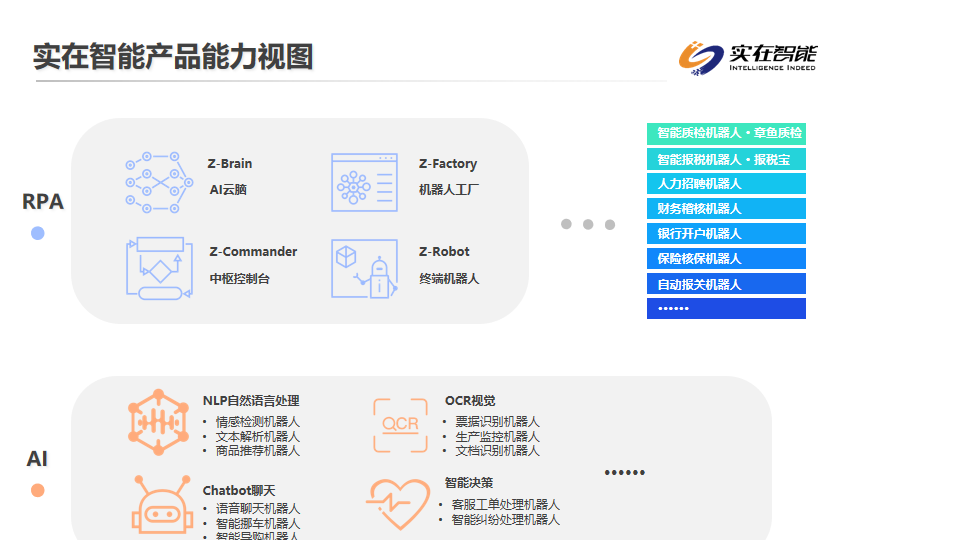Click the dark blue …… bar
960x540 pixels.
[x=726, y=309]
